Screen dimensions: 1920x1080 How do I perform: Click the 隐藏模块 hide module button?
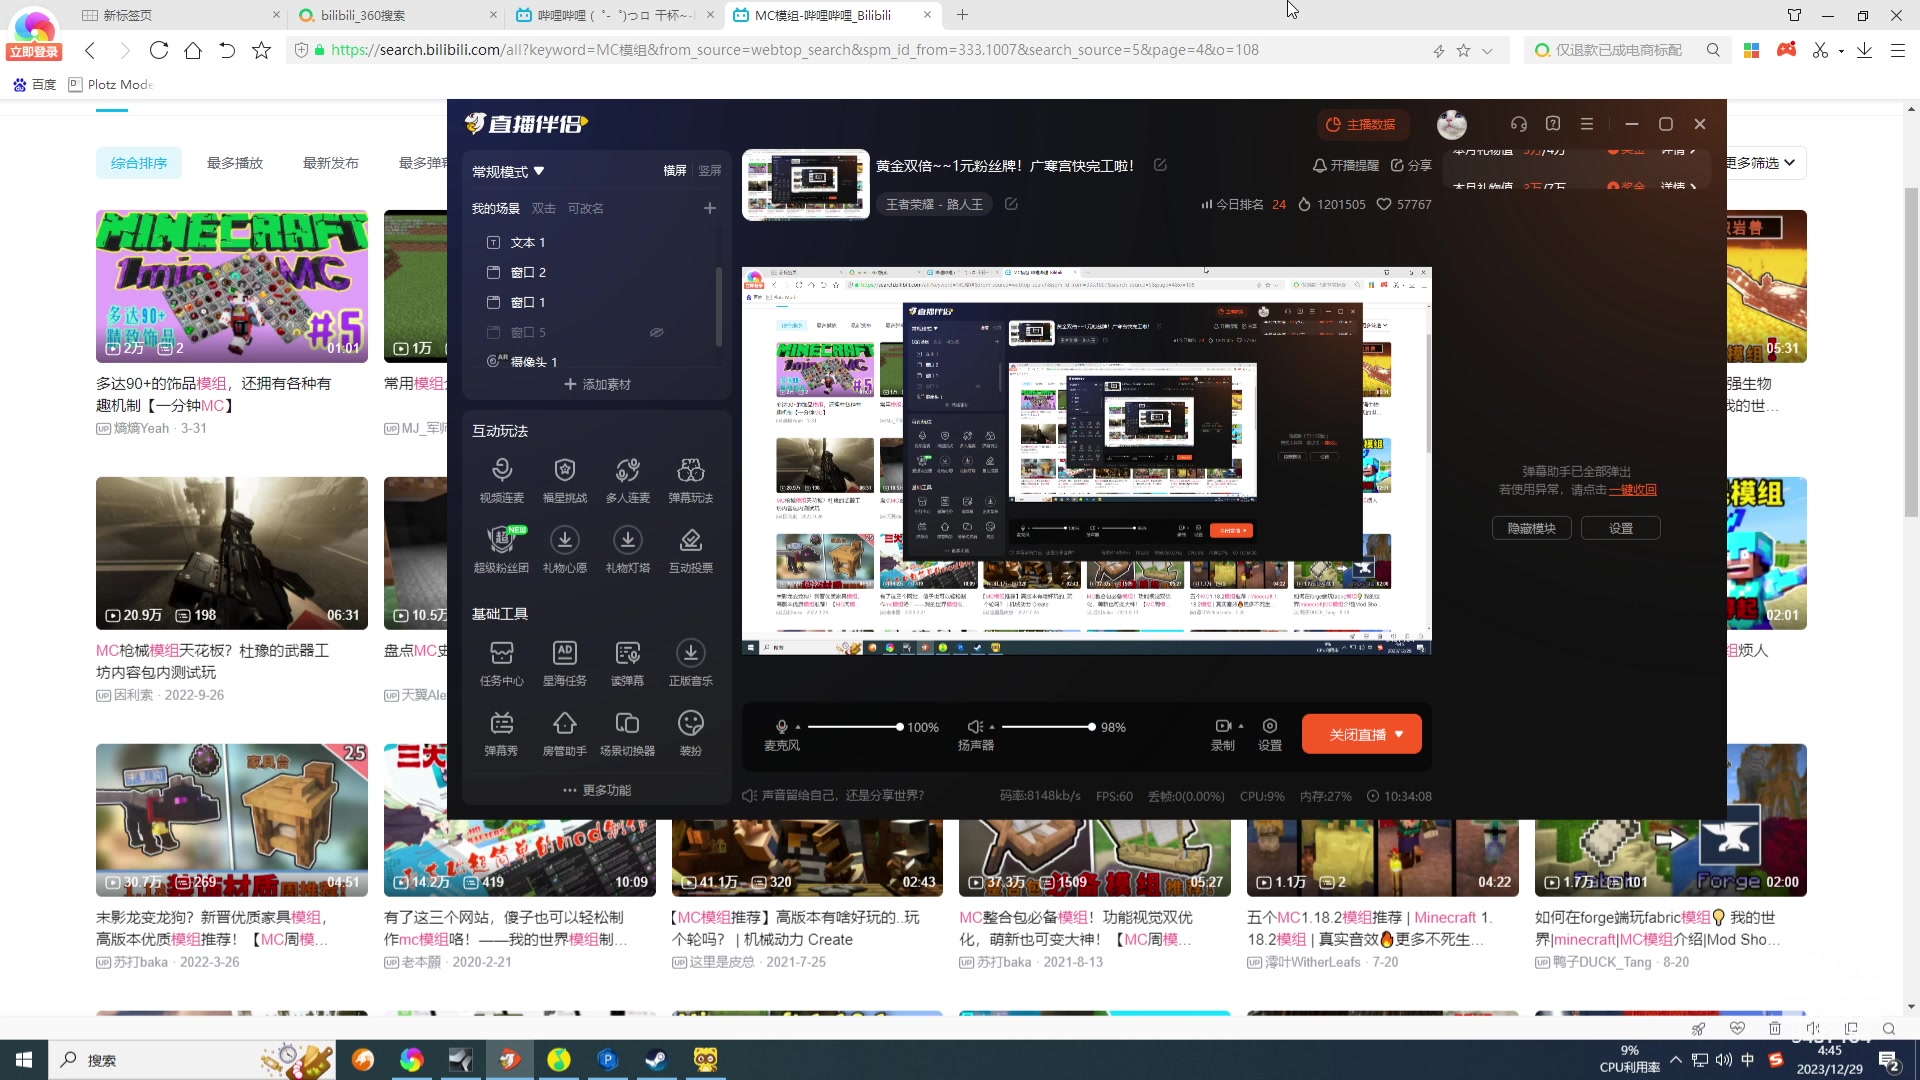(1531, 528)
